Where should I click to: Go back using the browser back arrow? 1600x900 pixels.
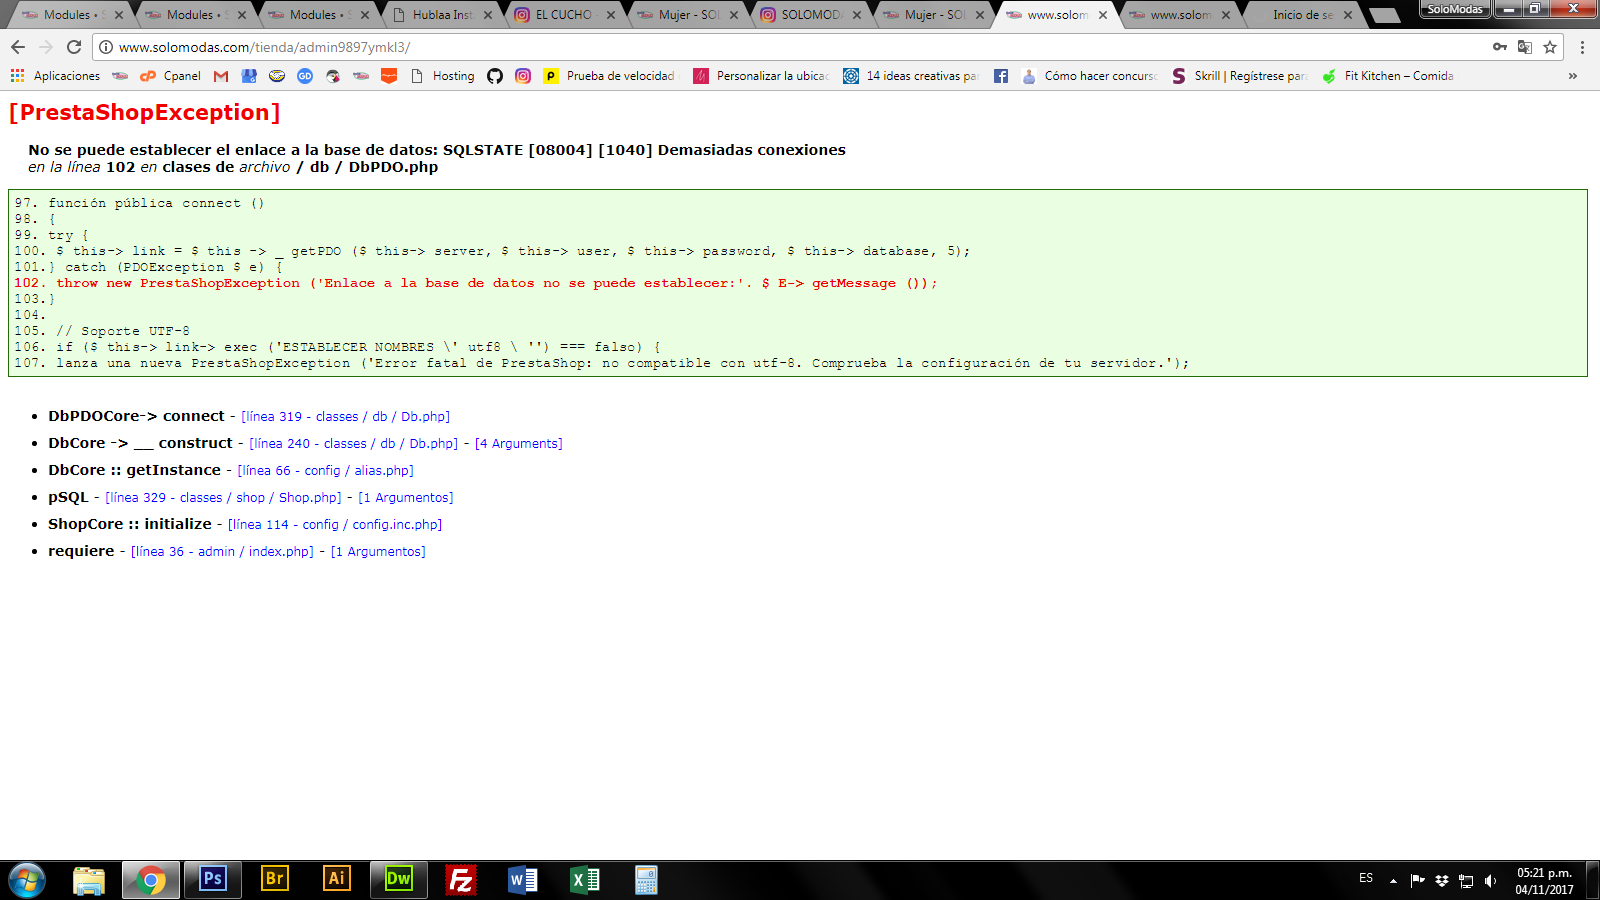[x=18, y=47]
